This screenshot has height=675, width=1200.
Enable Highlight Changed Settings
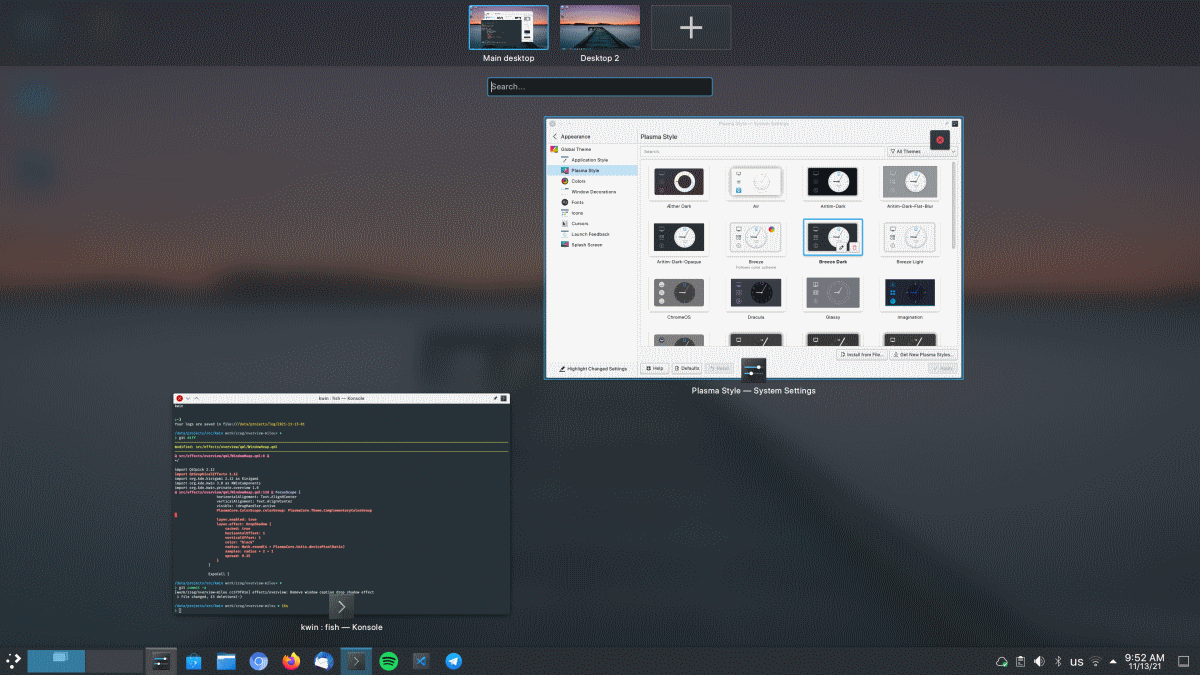(x=592, y=368)
